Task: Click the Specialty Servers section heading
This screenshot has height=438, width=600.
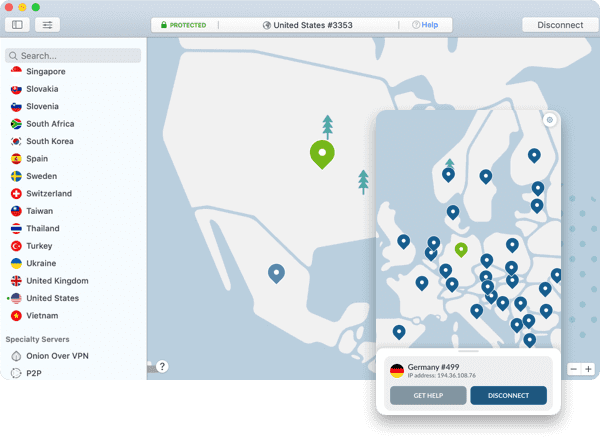Action: [38, 339]
